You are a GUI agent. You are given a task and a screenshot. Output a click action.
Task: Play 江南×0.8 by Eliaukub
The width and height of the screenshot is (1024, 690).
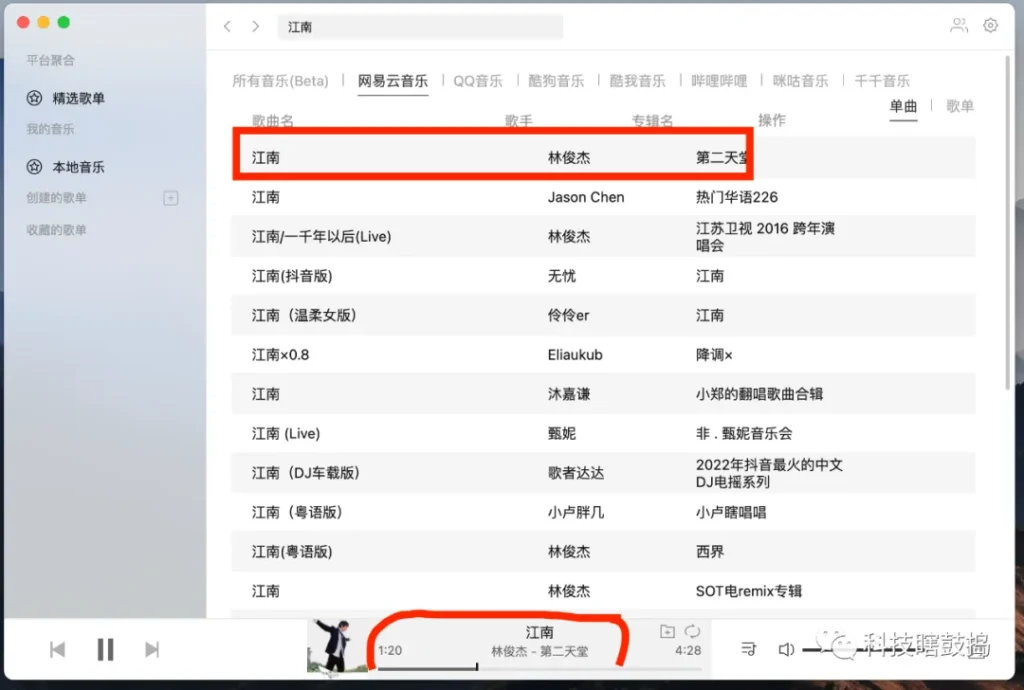coord(603,354)
